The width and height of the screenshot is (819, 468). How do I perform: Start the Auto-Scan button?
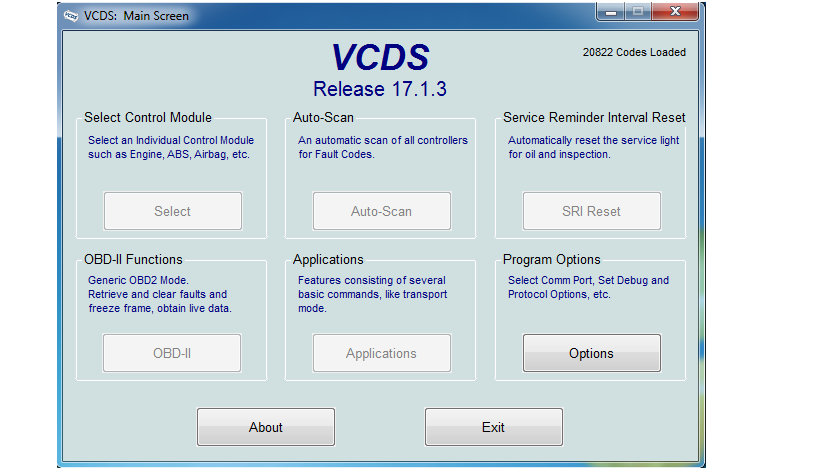coord(382,211)
